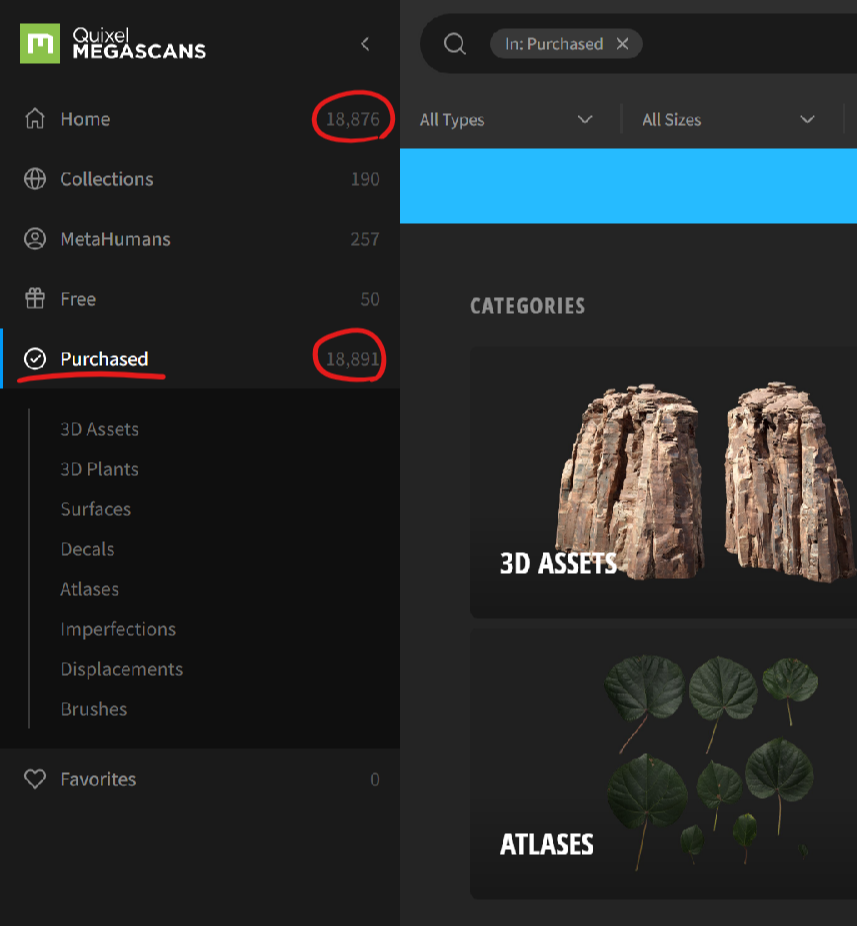Click the Home house icon

point(35,119)
